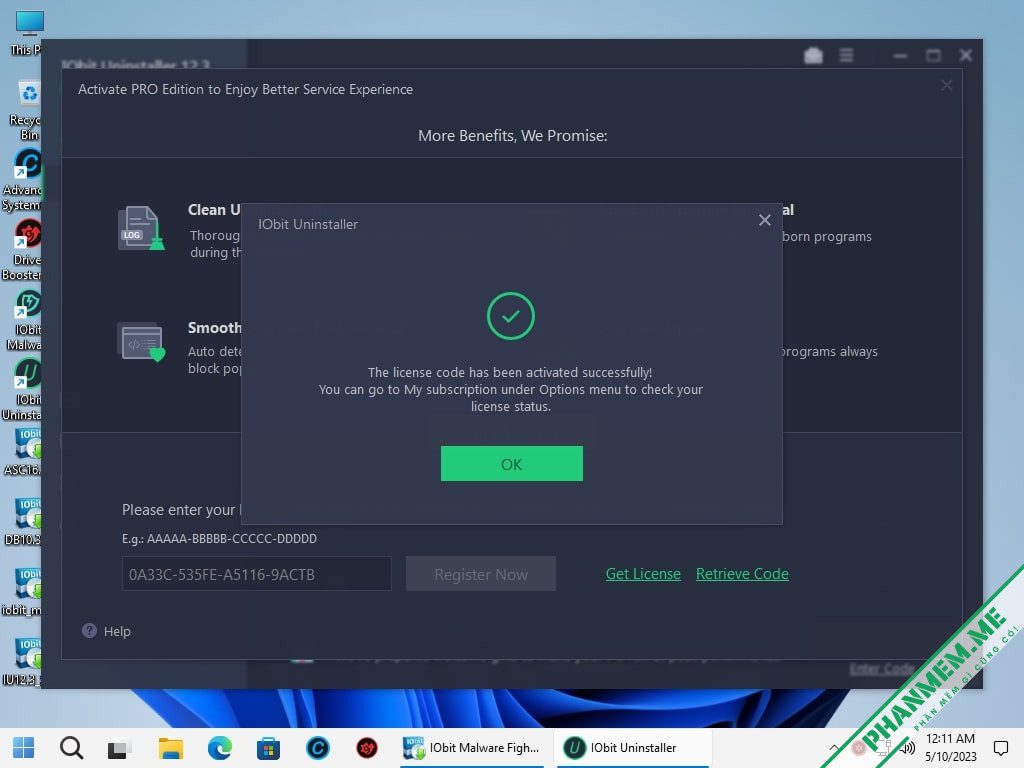
Task: Close the IObit Uninstaller success dialog
Action: click(765, 221)
